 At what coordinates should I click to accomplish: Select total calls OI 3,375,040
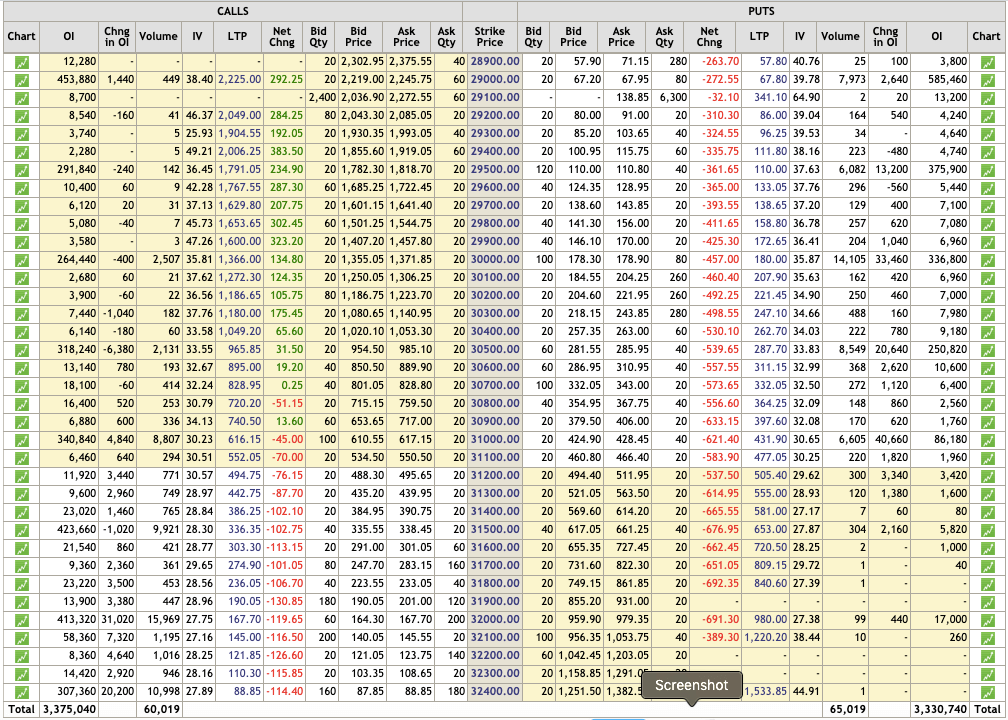tap(71, 709)
